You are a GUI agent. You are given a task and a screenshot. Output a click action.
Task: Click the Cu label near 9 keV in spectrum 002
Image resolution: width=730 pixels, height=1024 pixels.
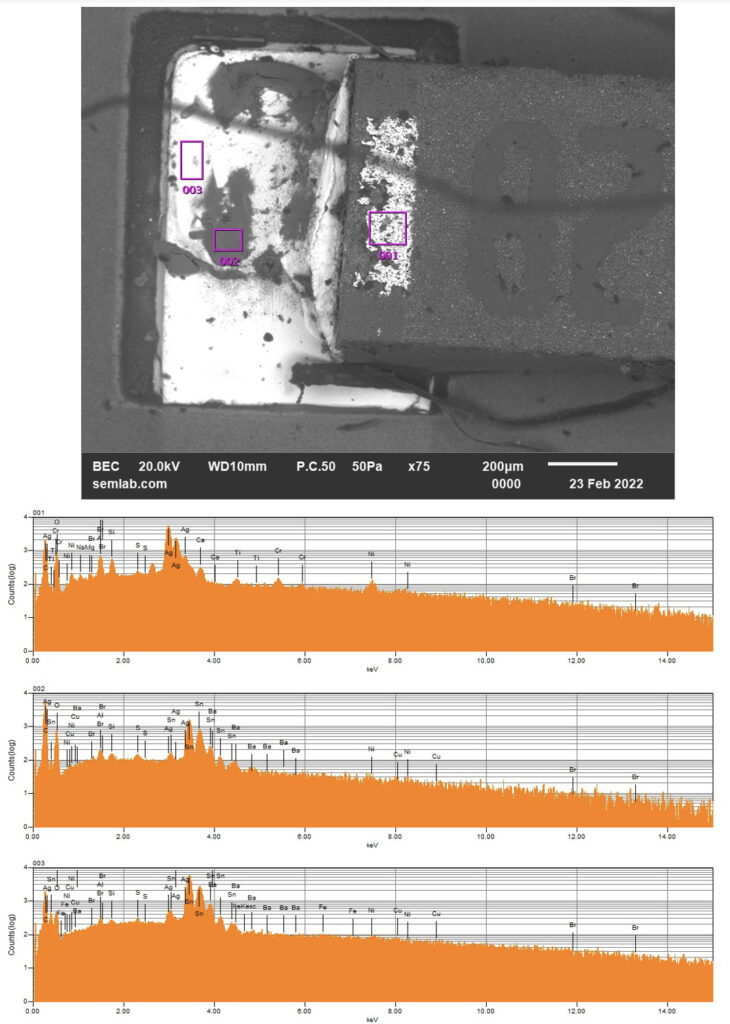coord(436,756)
